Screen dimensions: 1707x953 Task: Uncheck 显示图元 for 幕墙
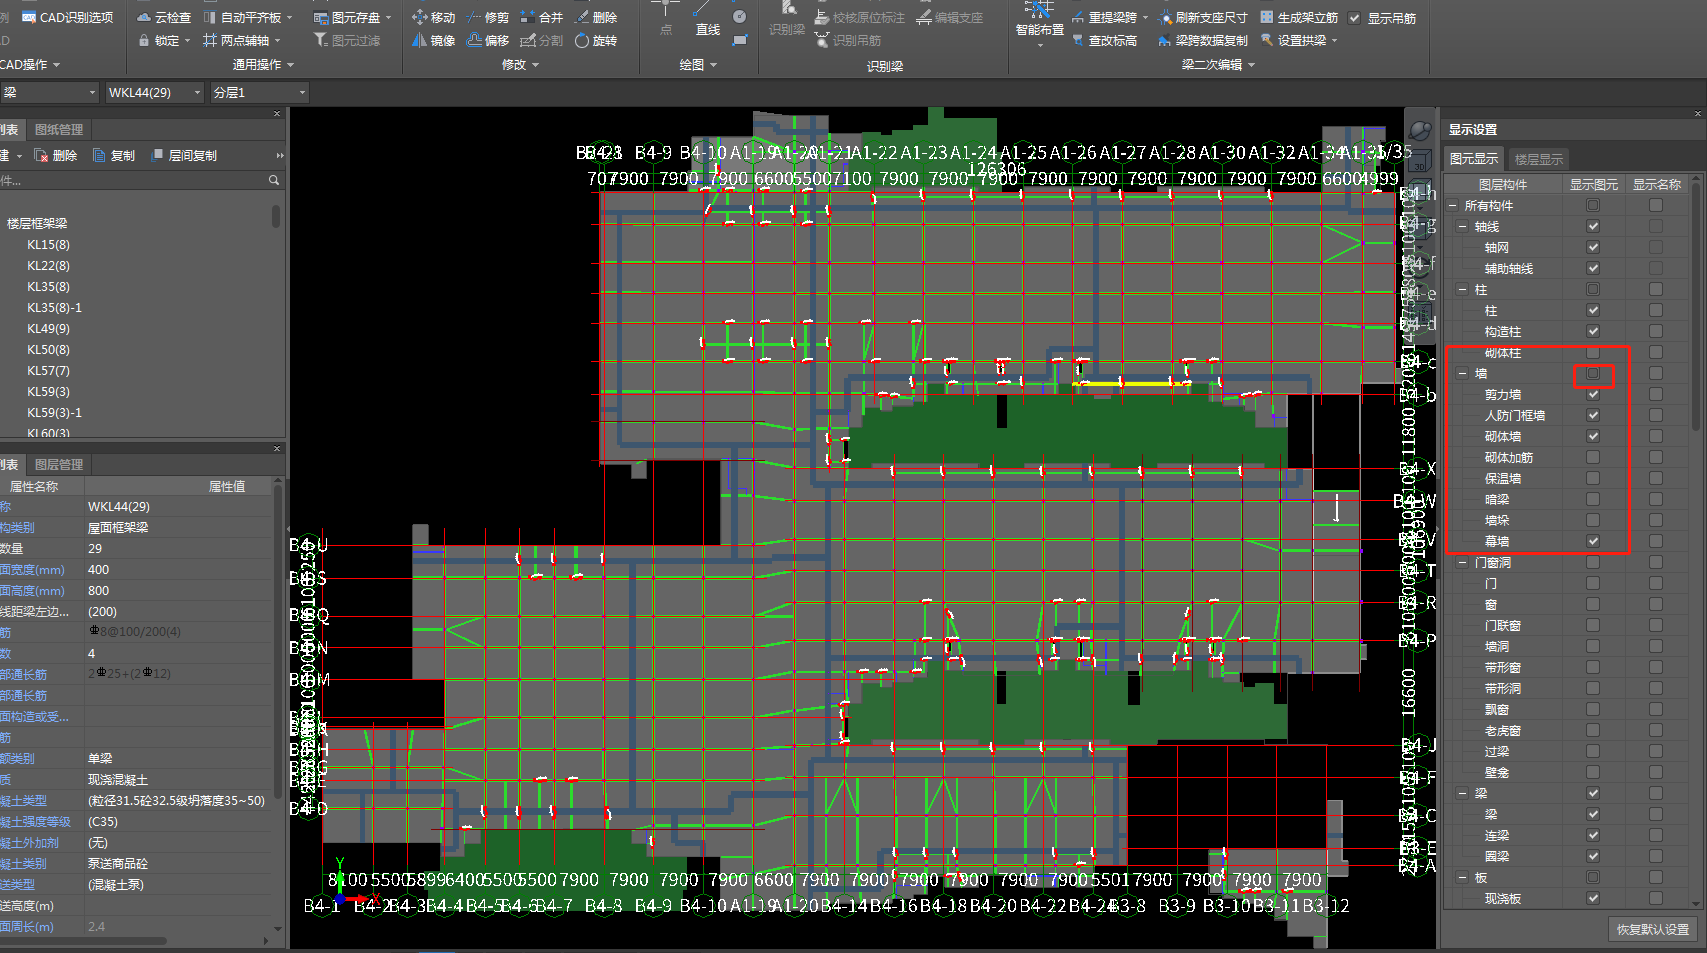(1593, 541)
